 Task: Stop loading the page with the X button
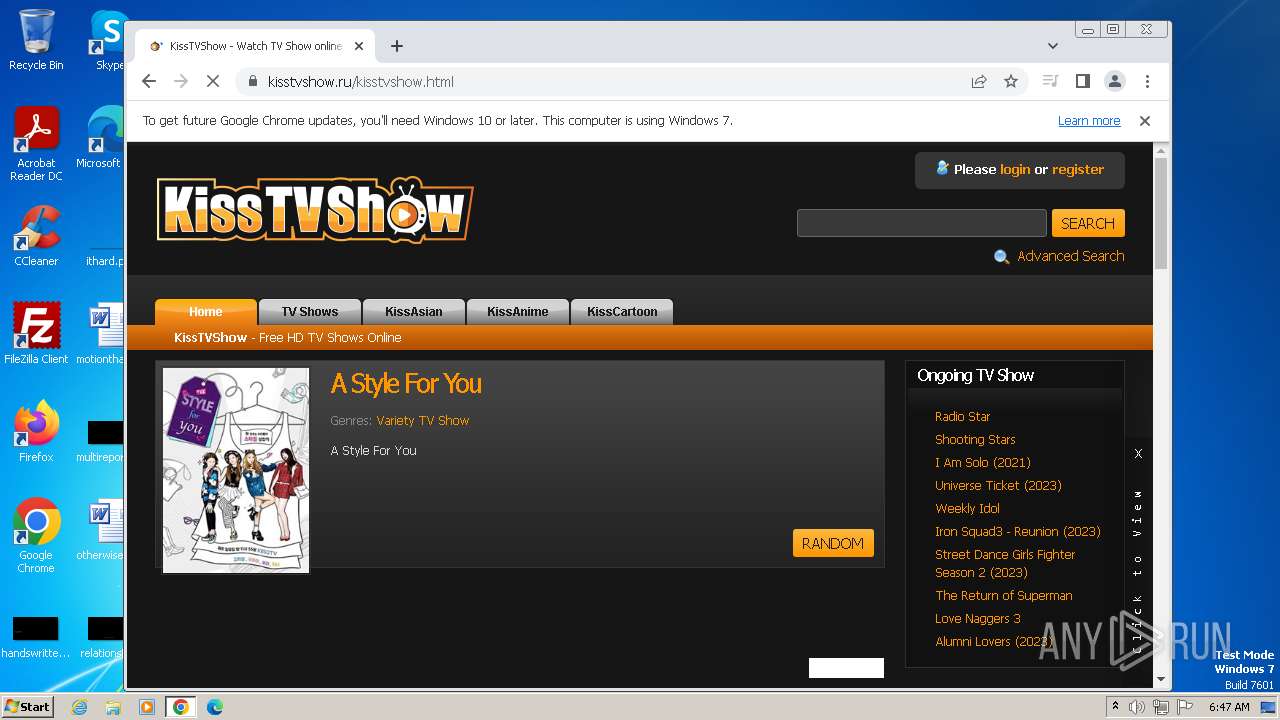click(x=212, y=81)
